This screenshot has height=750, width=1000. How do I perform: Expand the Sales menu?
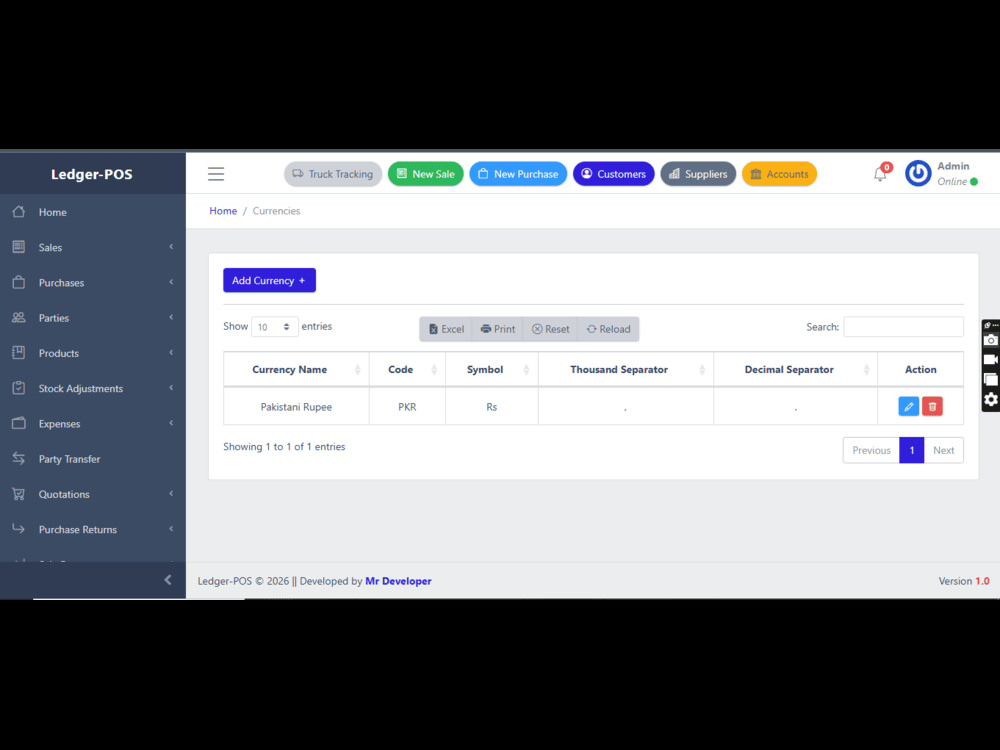[x=92, y=247]
